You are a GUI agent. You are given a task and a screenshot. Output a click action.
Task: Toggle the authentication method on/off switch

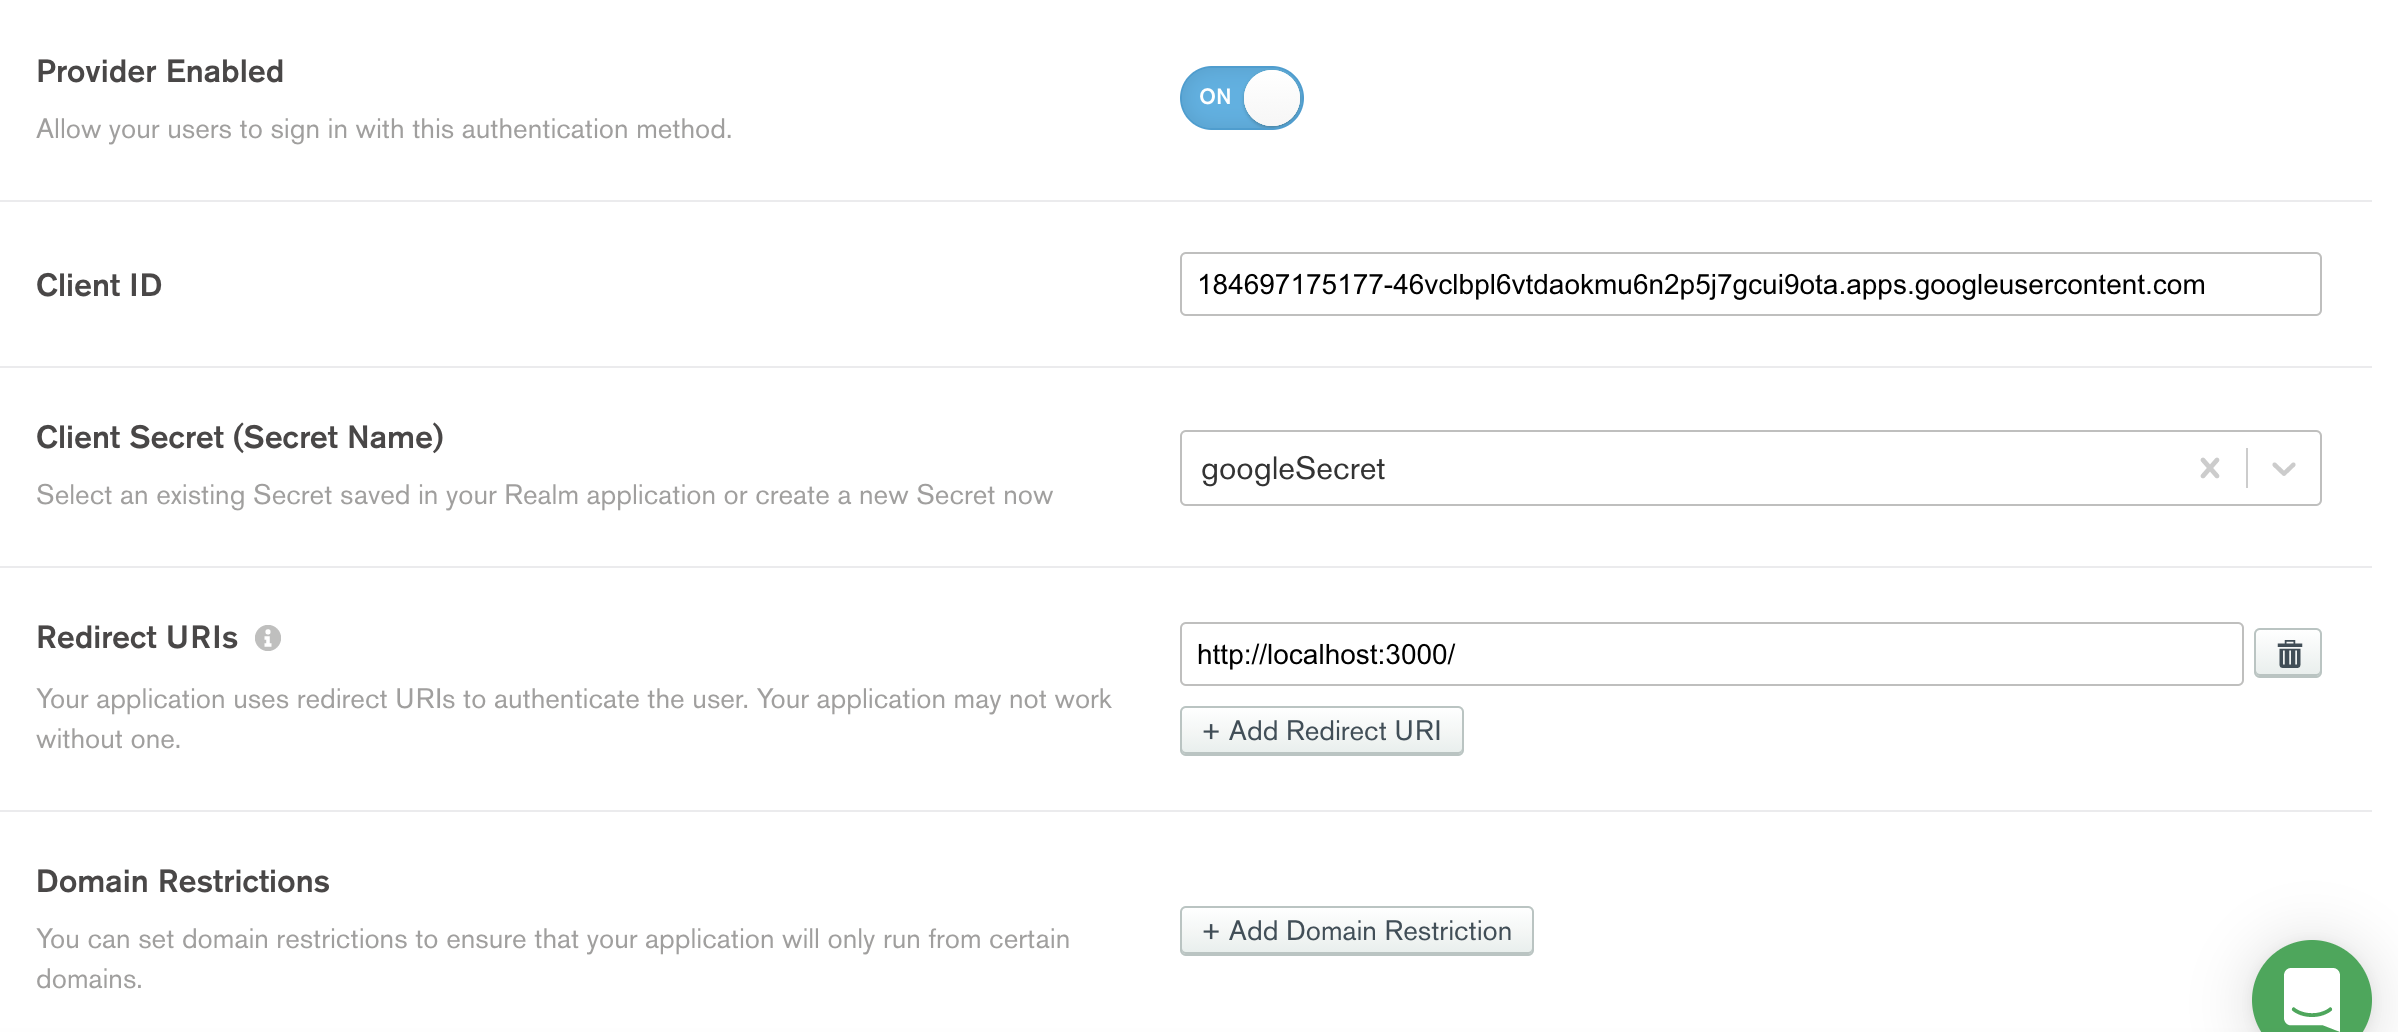(1241, 97)
